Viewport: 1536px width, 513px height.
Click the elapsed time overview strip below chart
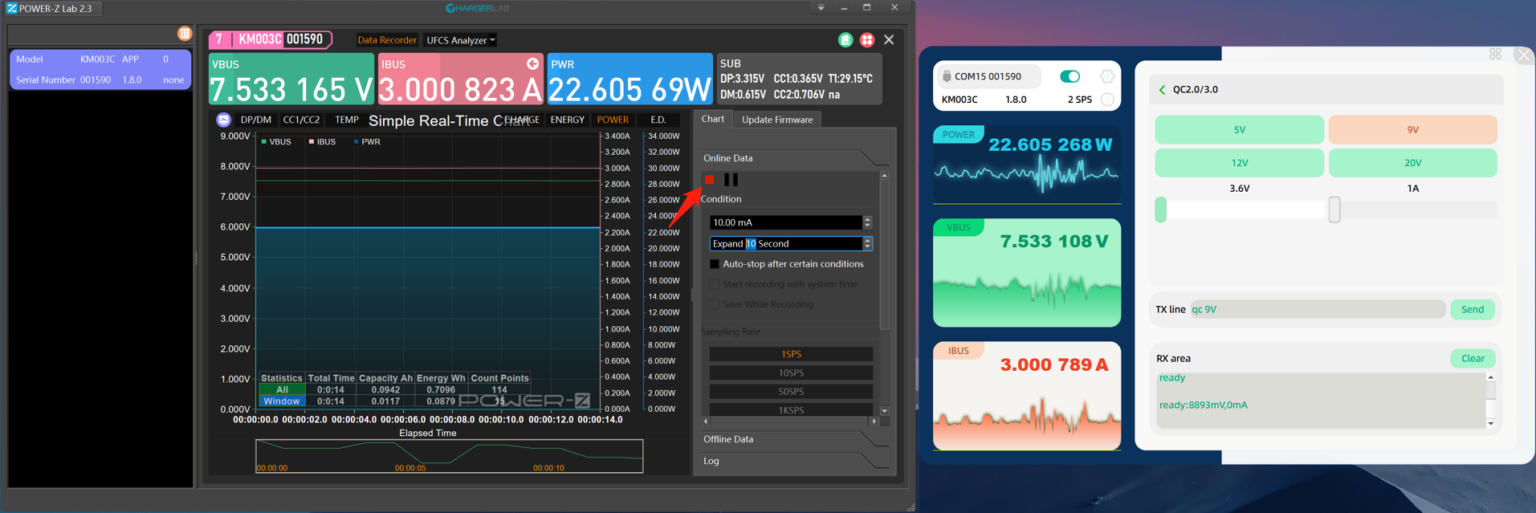coord(449,456)
